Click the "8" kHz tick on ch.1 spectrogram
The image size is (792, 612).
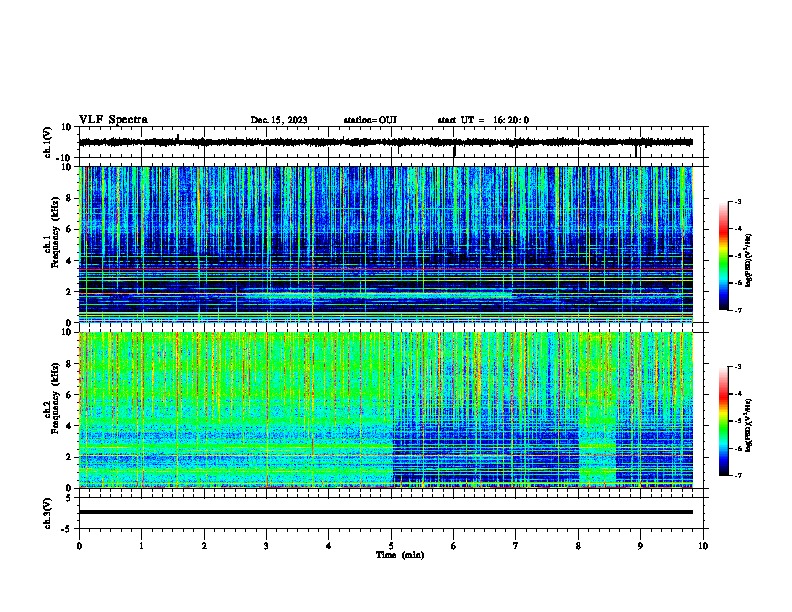[69, 198]
